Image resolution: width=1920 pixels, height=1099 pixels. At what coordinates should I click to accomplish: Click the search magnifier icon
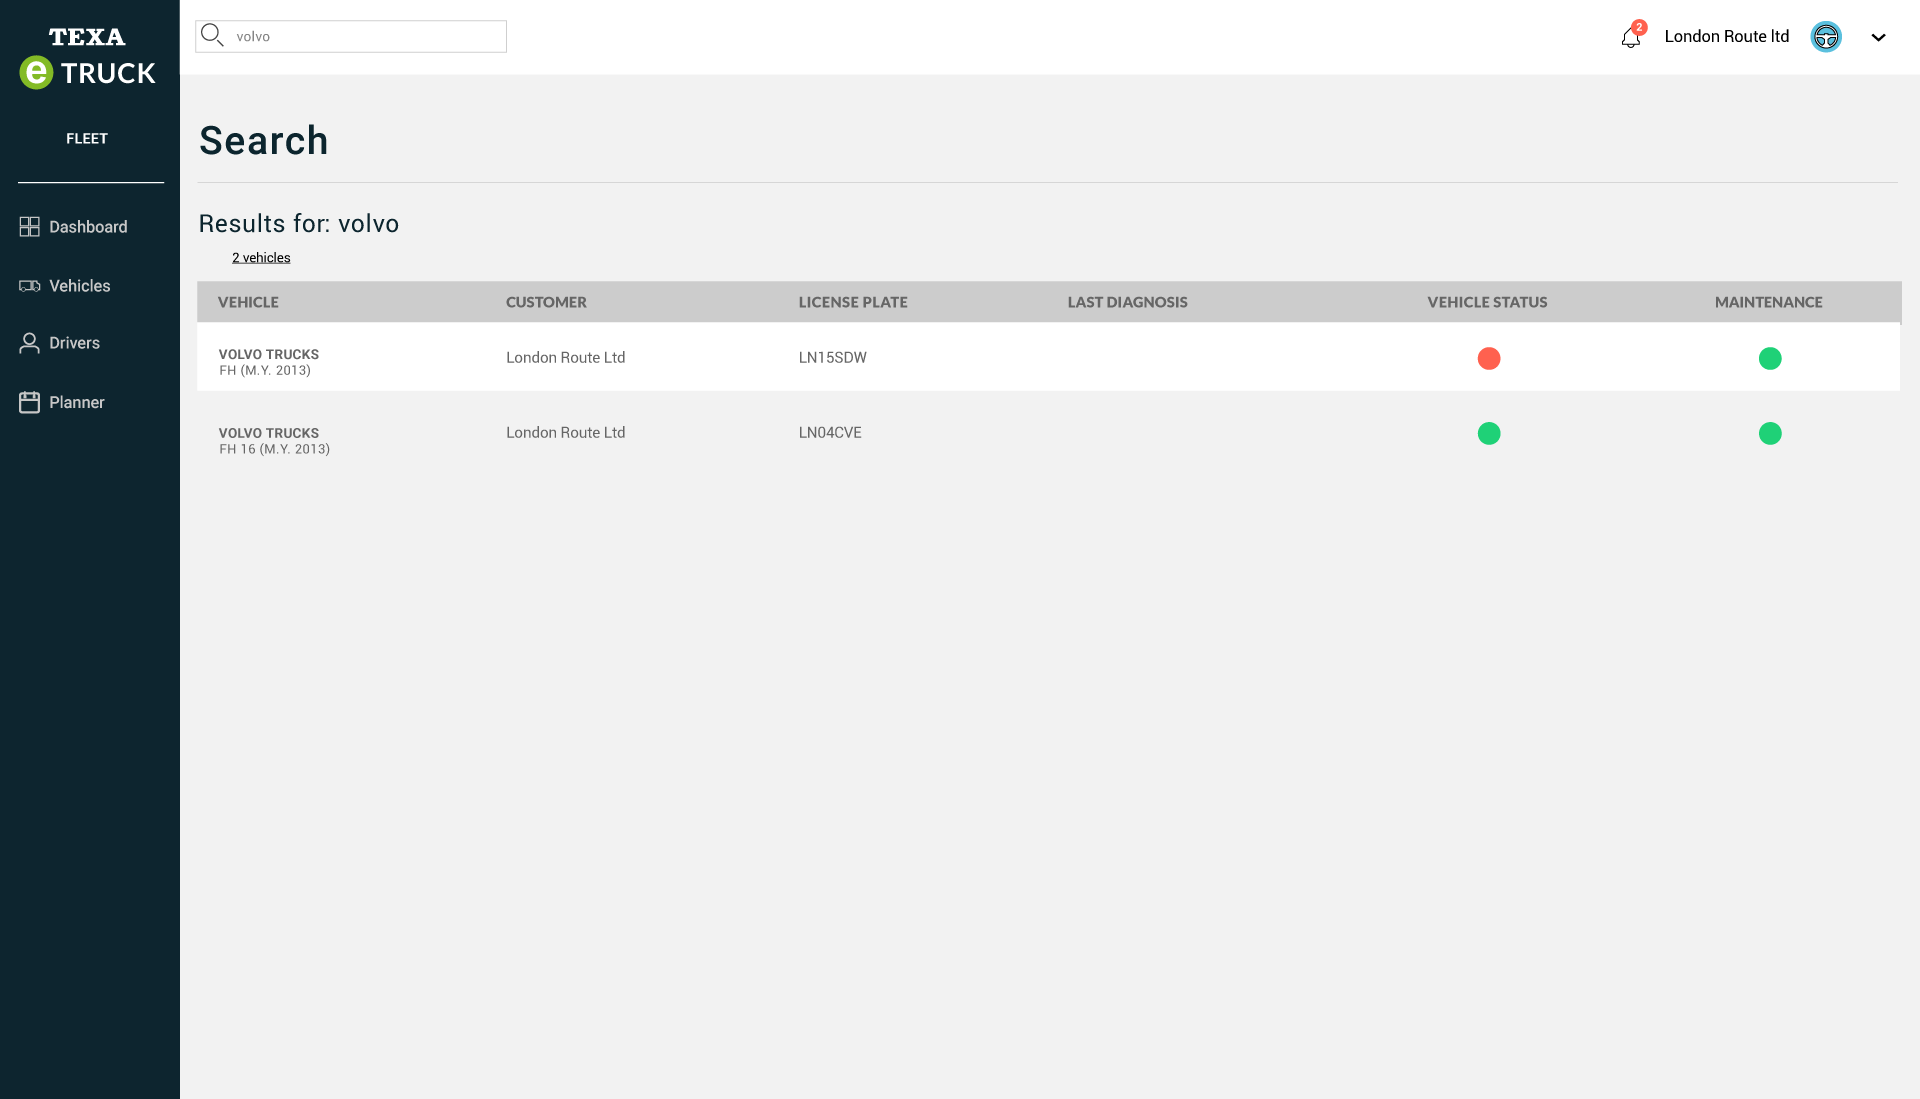tap(212, 36)
